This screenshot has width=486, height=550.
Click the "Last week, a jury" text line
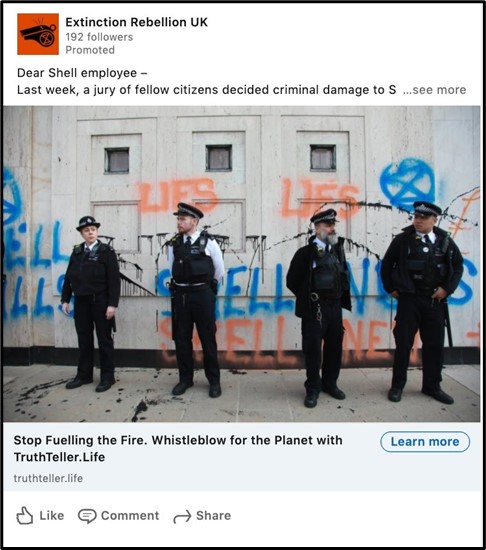point(207,90)
